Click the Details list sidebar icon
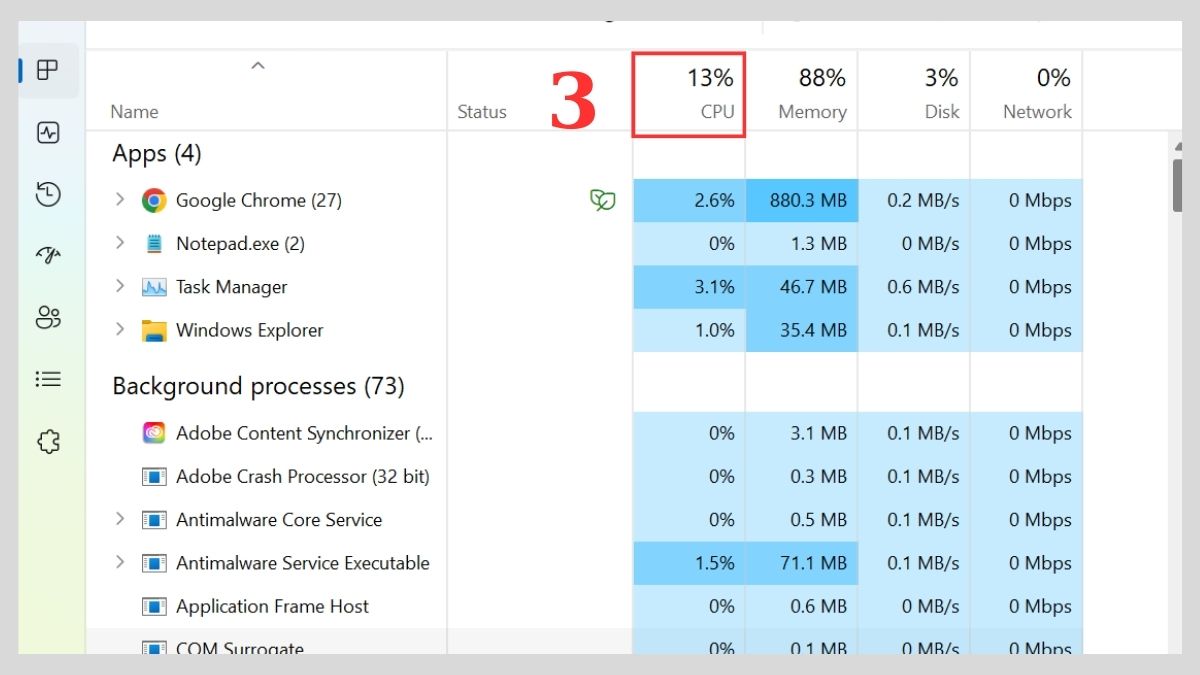Image resolution: width=1200 pixels, height=675 pixels. click(50, 379)
